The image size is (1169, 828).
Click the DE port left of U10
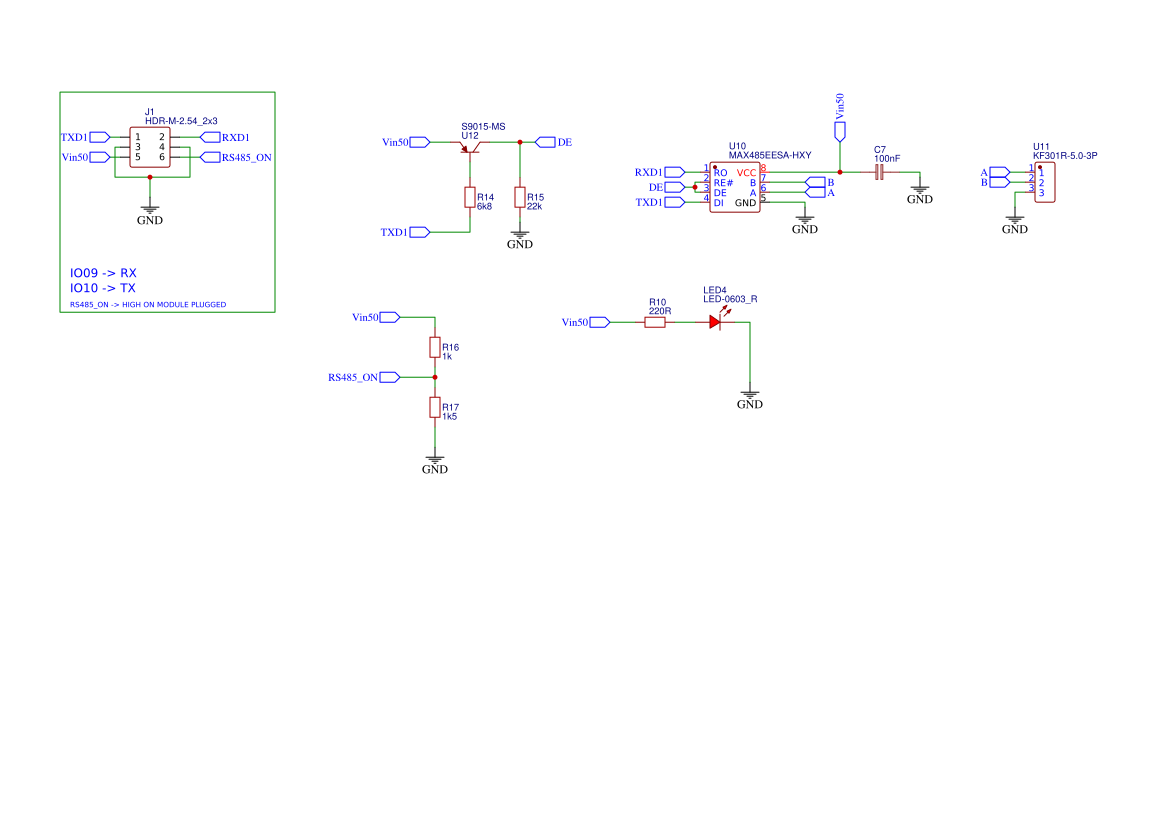675,187
